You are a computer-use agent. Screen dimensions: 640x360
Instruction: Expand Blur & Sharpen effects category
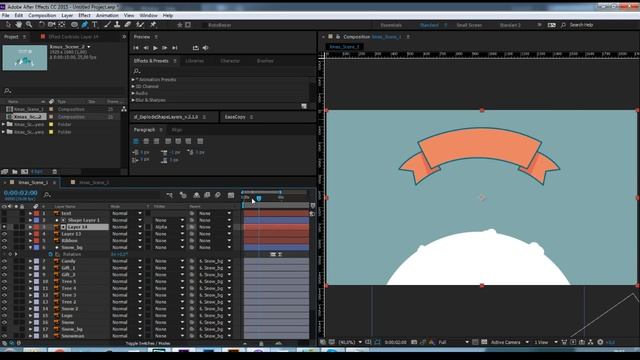pyautogui.click(x=133, y=100)
